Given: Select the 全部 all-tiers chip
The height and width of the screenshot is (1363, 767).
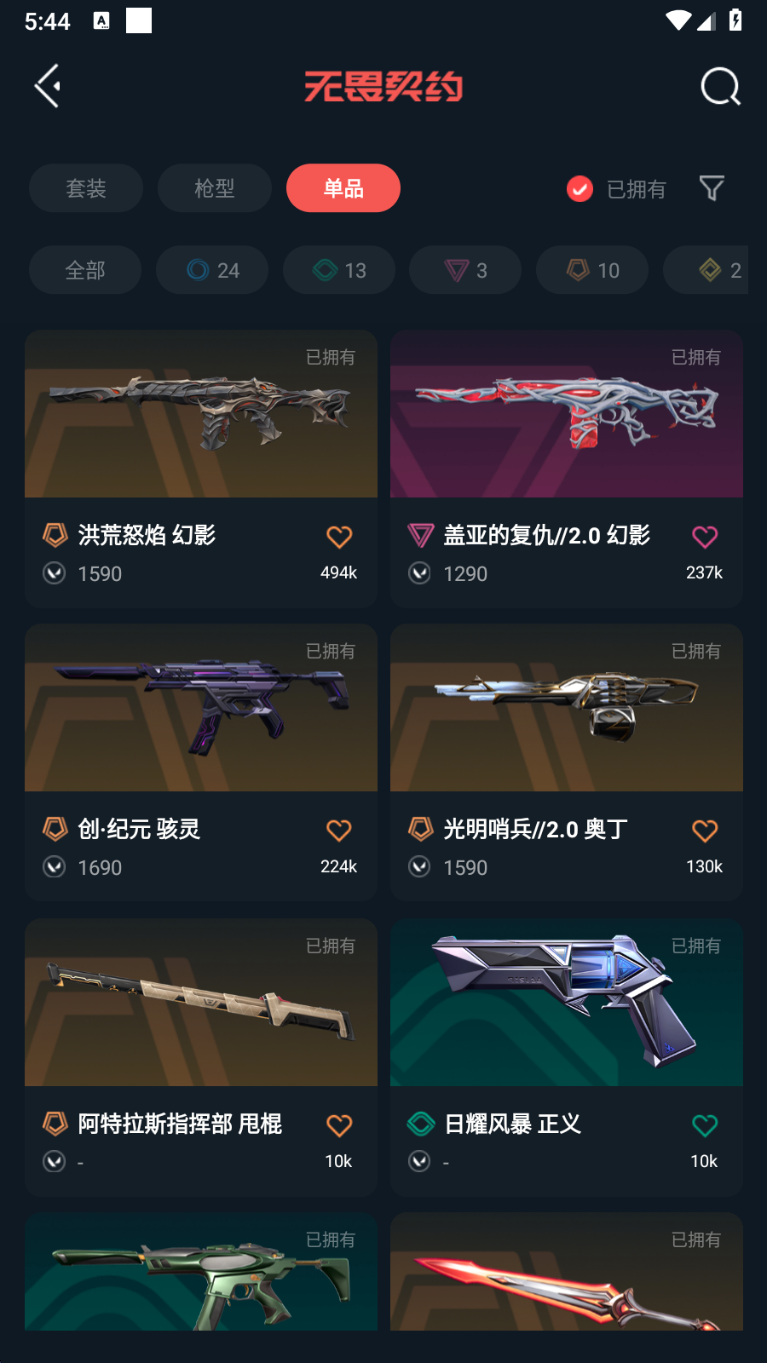Looking at the screenshot, I should pyautogui.click(x=85, y=270).
